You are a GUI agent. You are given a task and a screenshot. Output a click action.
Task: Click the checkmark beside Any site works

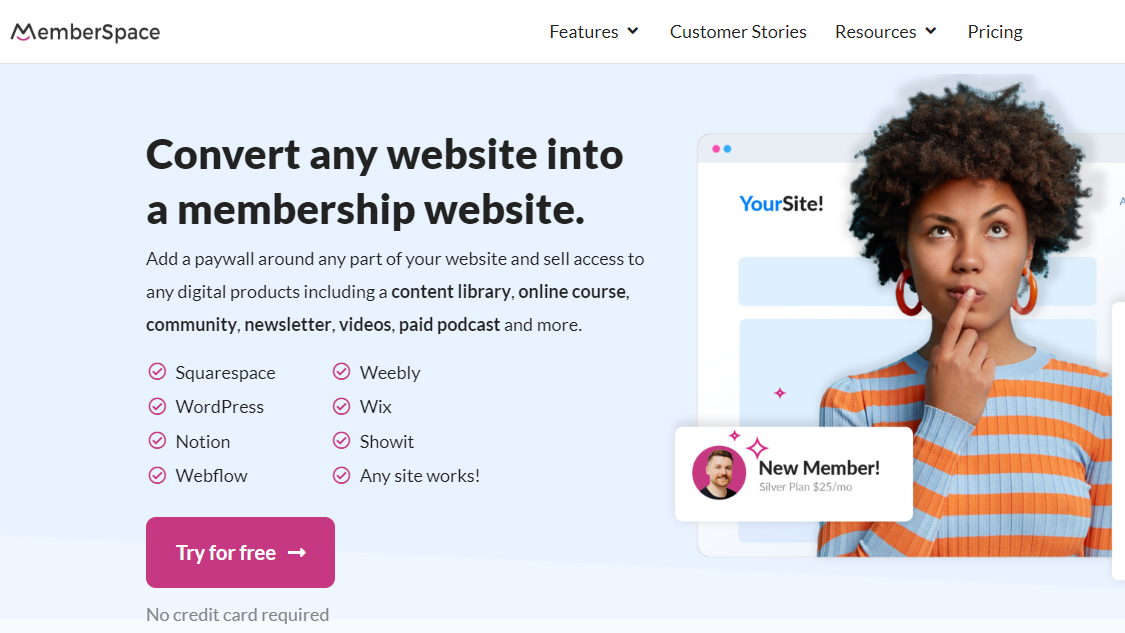(342, 475)
